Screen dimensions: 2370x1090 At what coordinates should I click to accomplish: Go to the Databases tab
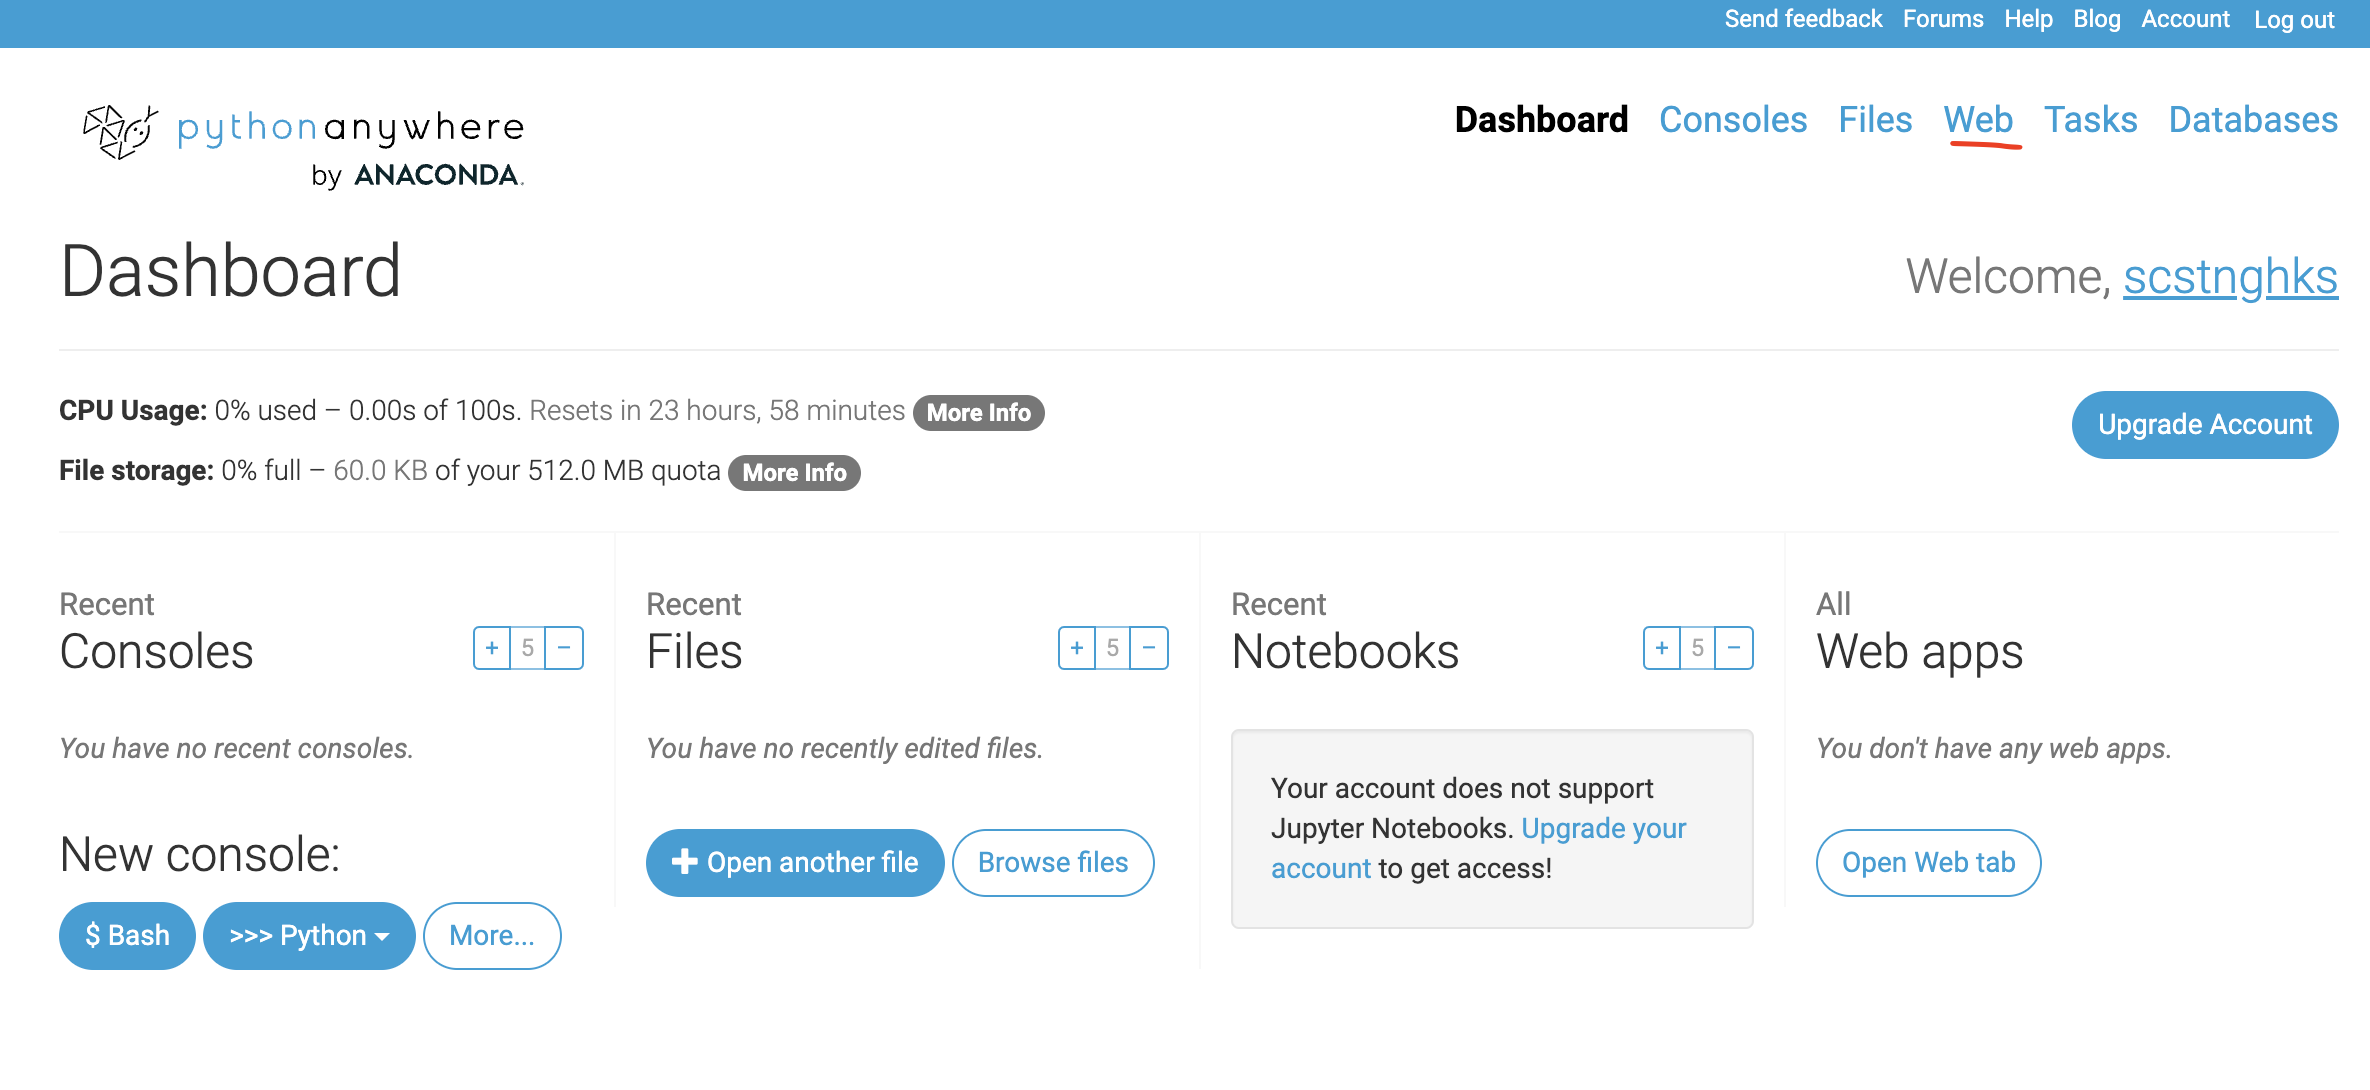(2252, 120)
